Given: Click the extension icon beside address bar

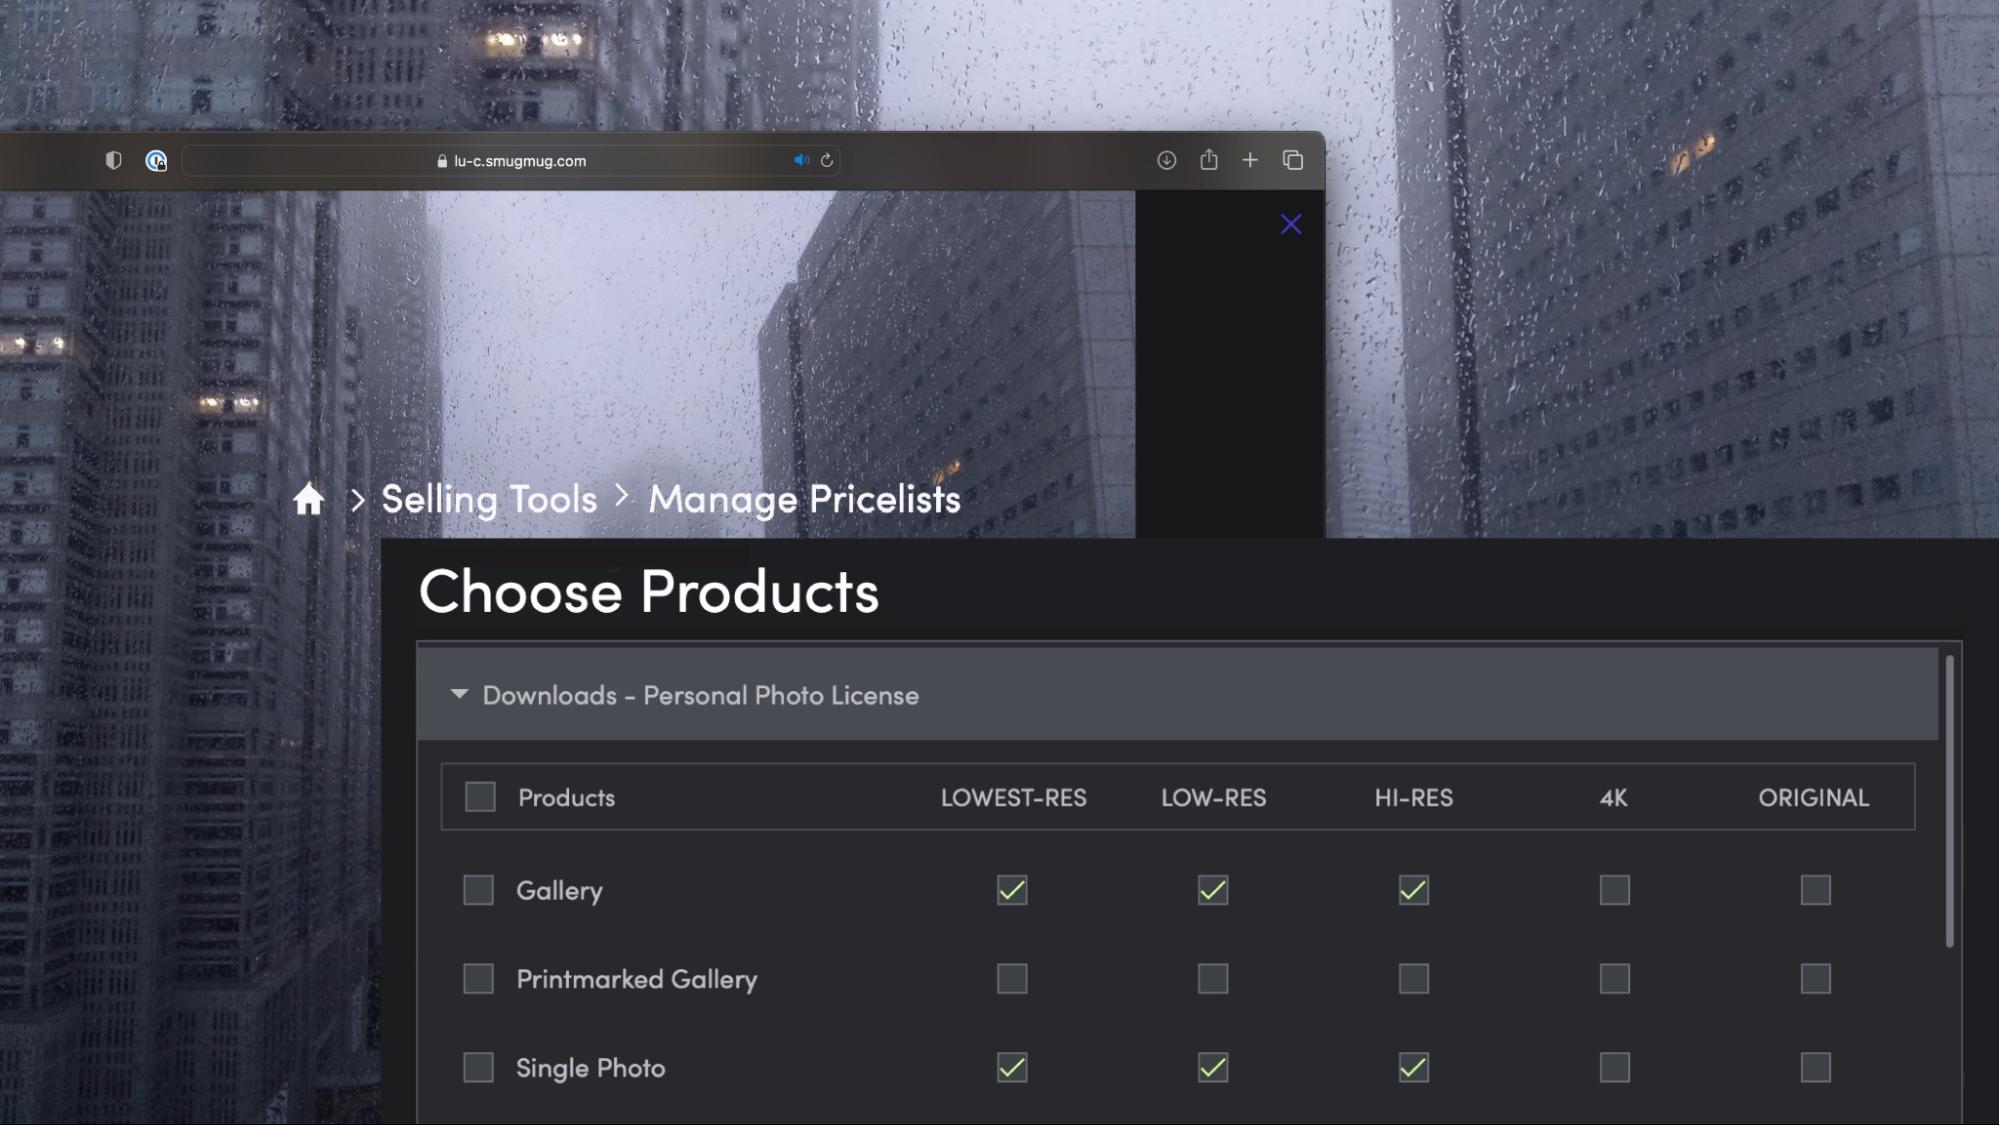Looking at the screenshot, I should pos(156,160).
